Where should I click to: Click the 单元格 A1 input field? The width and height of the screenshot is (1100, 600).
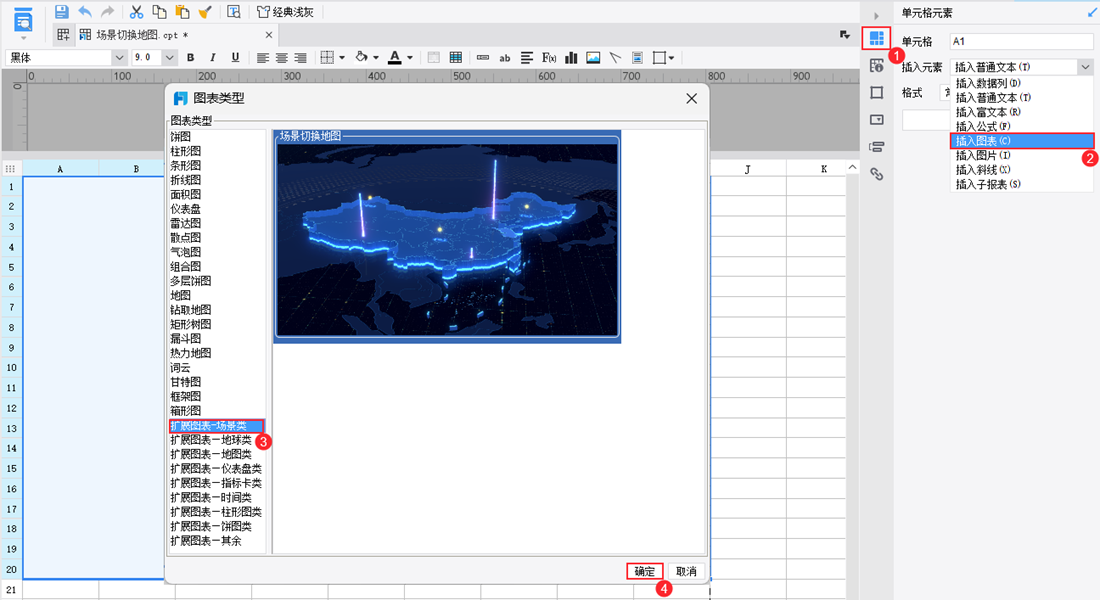point(1021,41)
